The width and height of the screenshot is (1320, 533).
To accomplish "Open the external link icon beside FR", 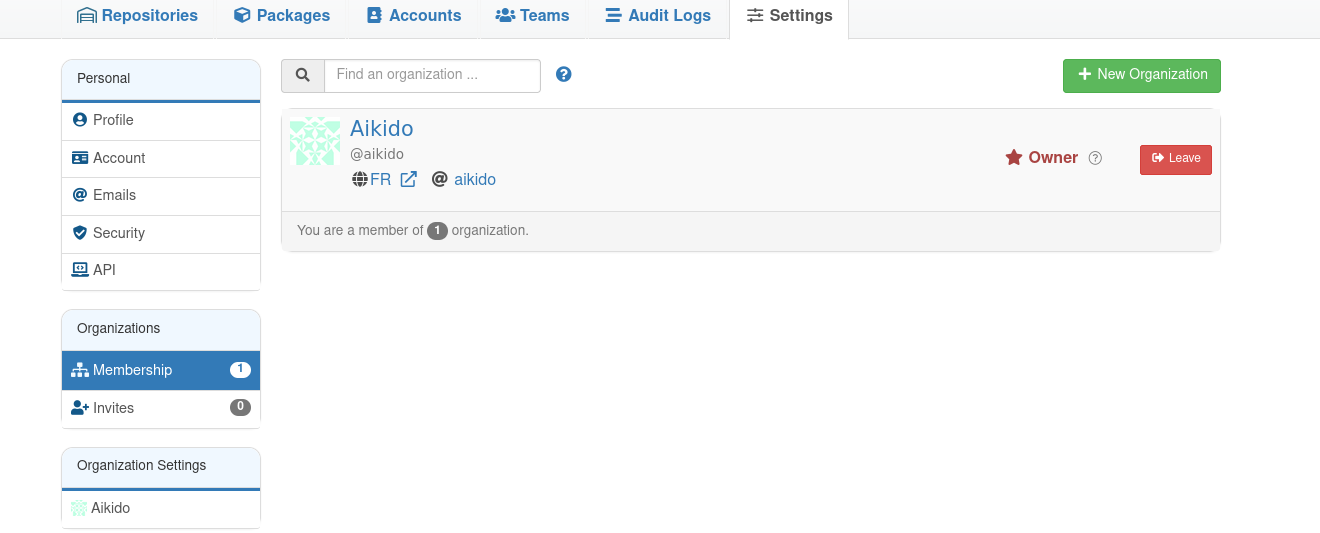I will (x=408, y=180).
